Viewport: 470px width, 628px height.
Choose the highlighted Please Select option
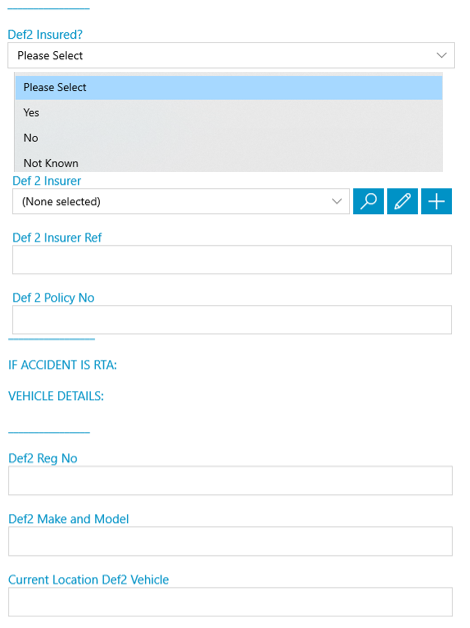(x=229, y=87)
